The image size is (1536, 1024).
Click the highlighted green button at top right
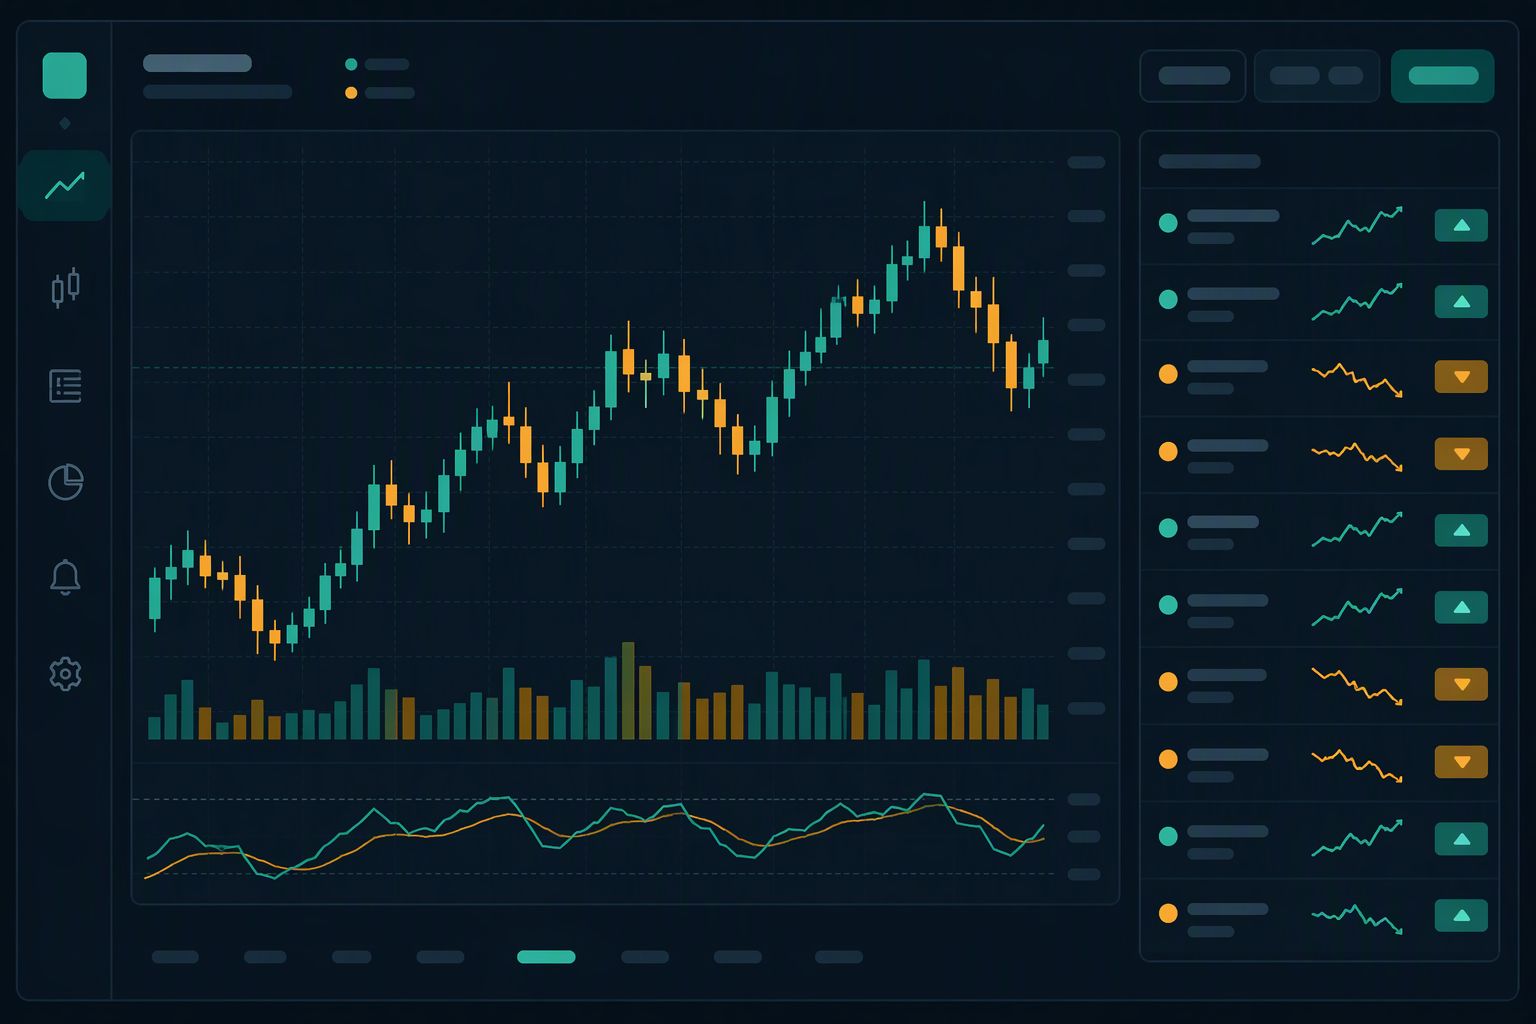pyautogui.click(x=1442, y=76)
